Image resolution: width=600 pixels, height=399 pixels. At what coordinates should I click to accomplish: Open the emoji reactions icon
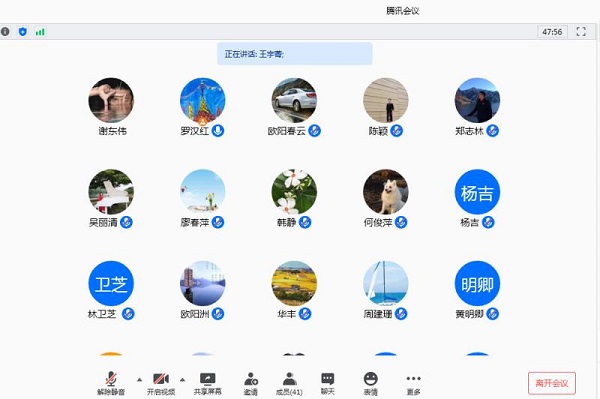coord(370,384)
